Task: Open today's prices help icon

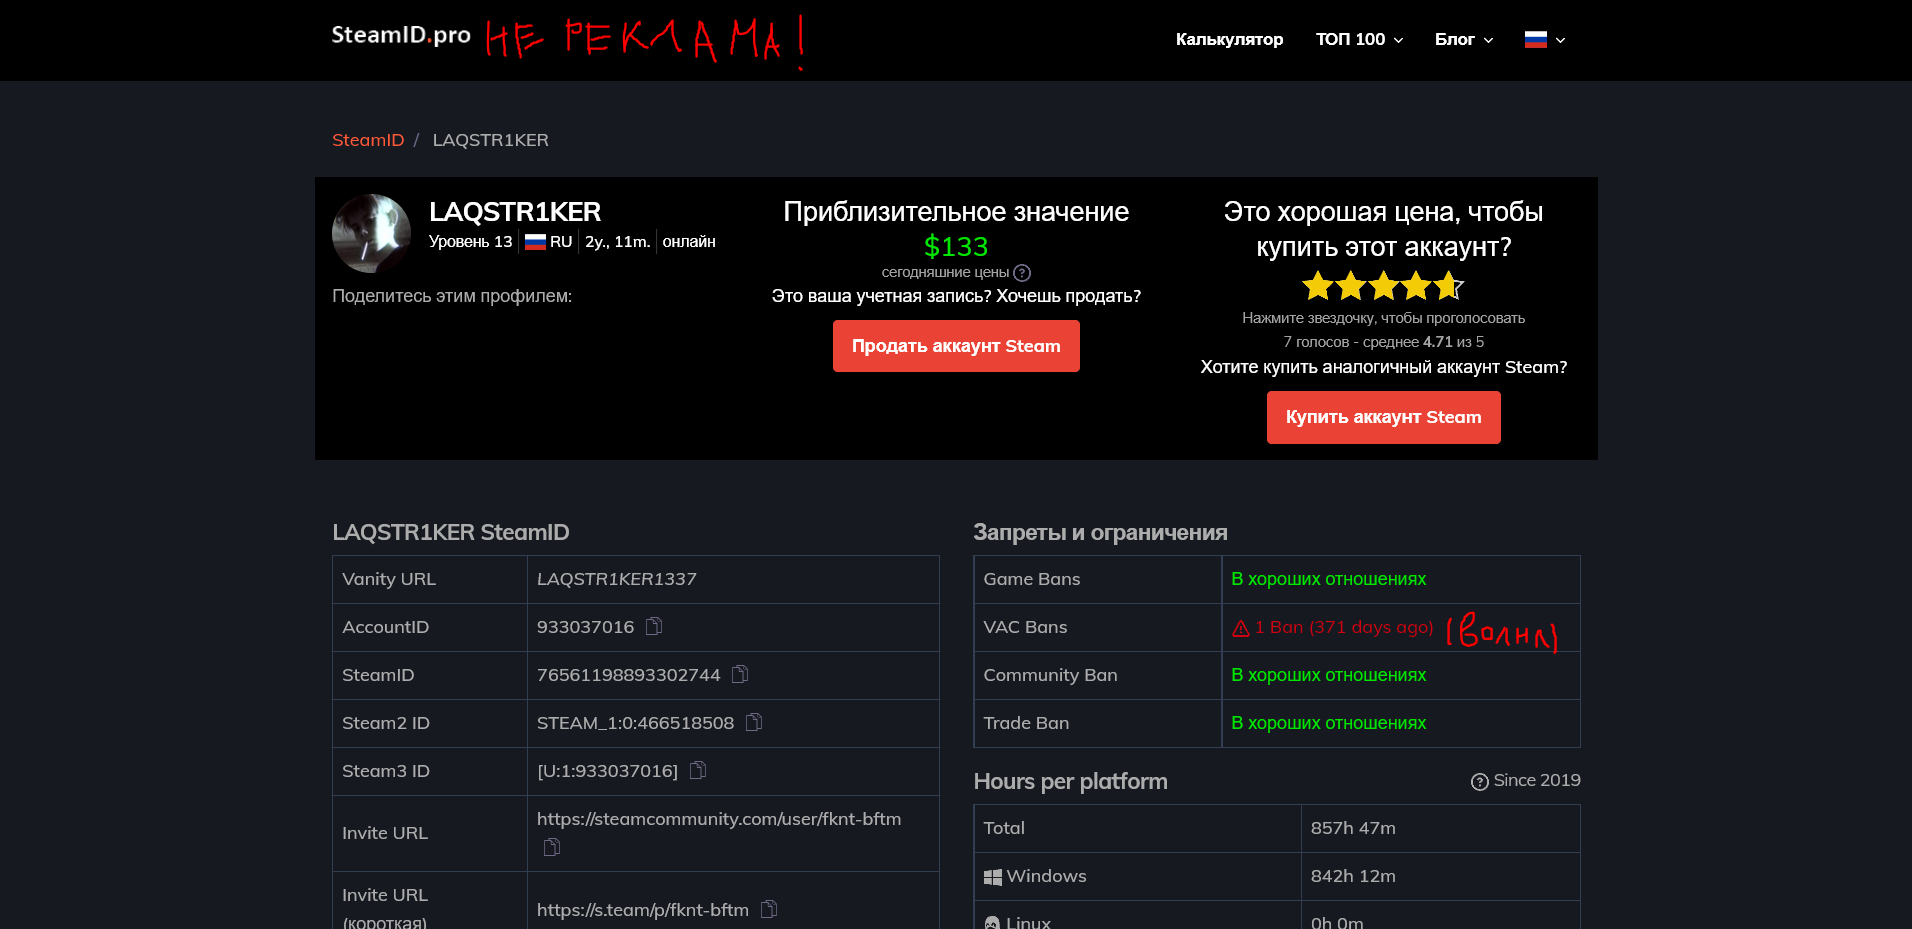Action: click(x=1022, y=273)
